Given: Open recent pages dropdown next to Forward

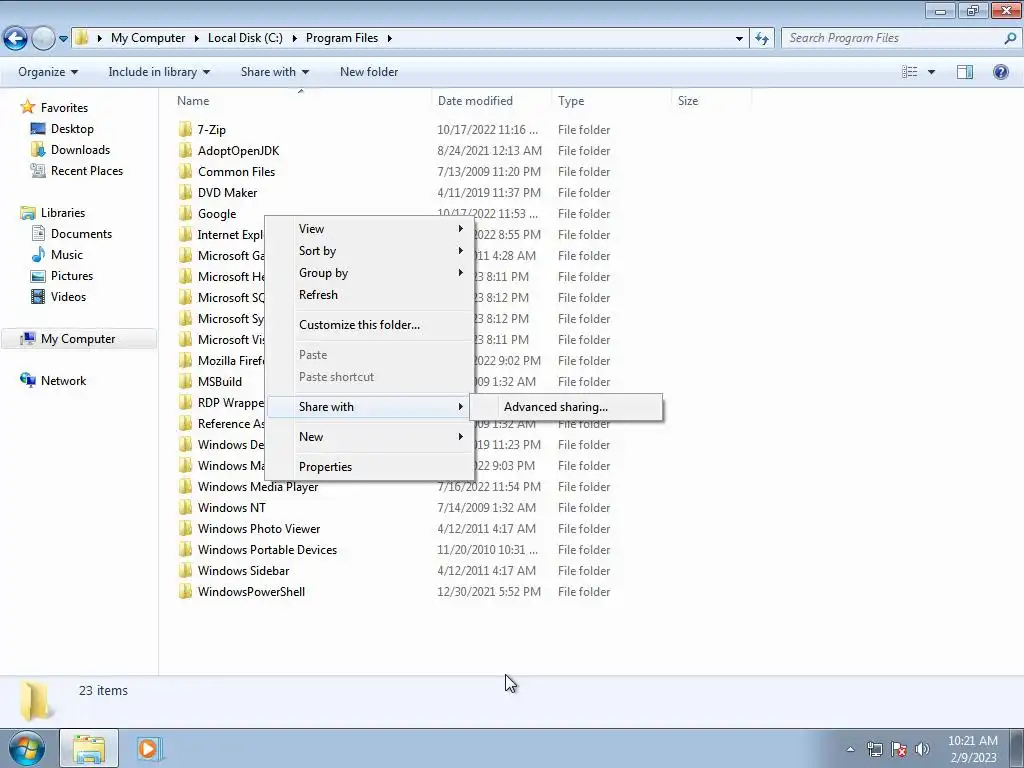Looking at the screenshot, I should (x=63, y=39).
